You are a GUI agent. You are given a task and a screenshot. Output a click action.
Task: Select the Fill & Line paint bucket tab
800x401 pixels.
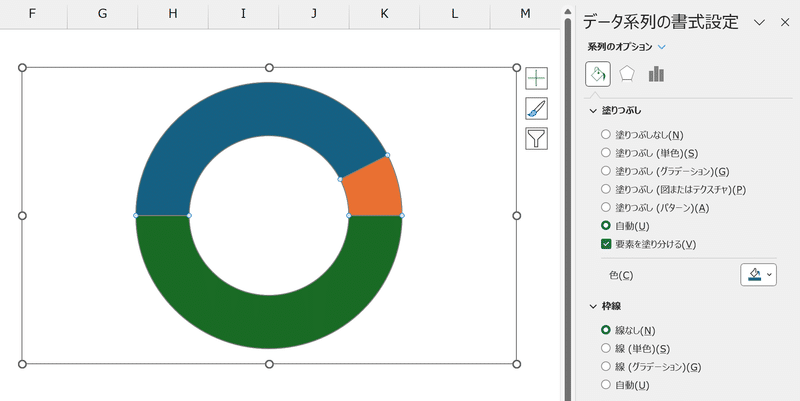[598, 74]
